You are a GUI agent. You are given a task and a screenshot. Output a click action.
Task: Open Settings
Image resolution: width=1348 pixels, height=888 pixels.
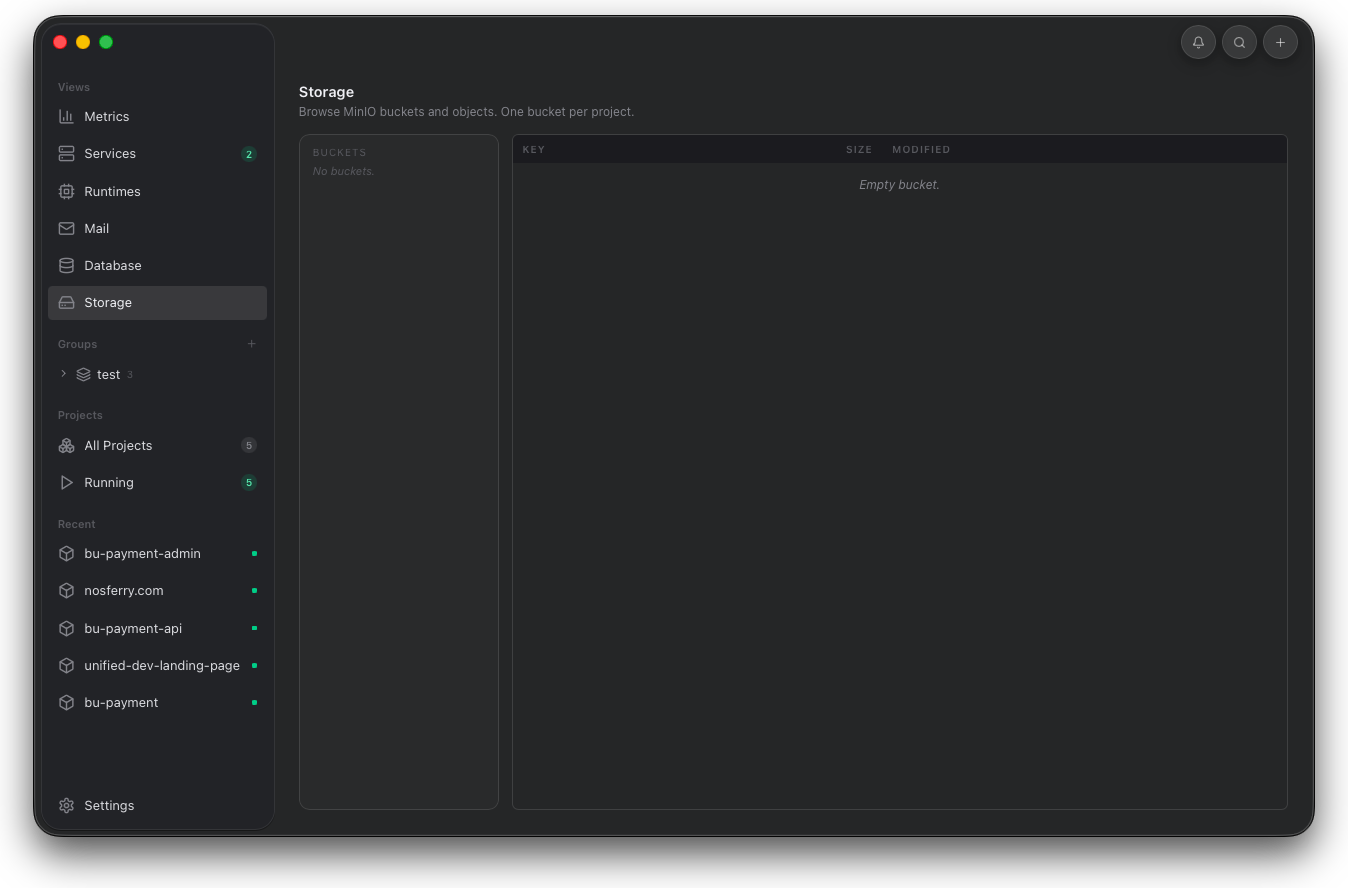[x=157, y=805]
